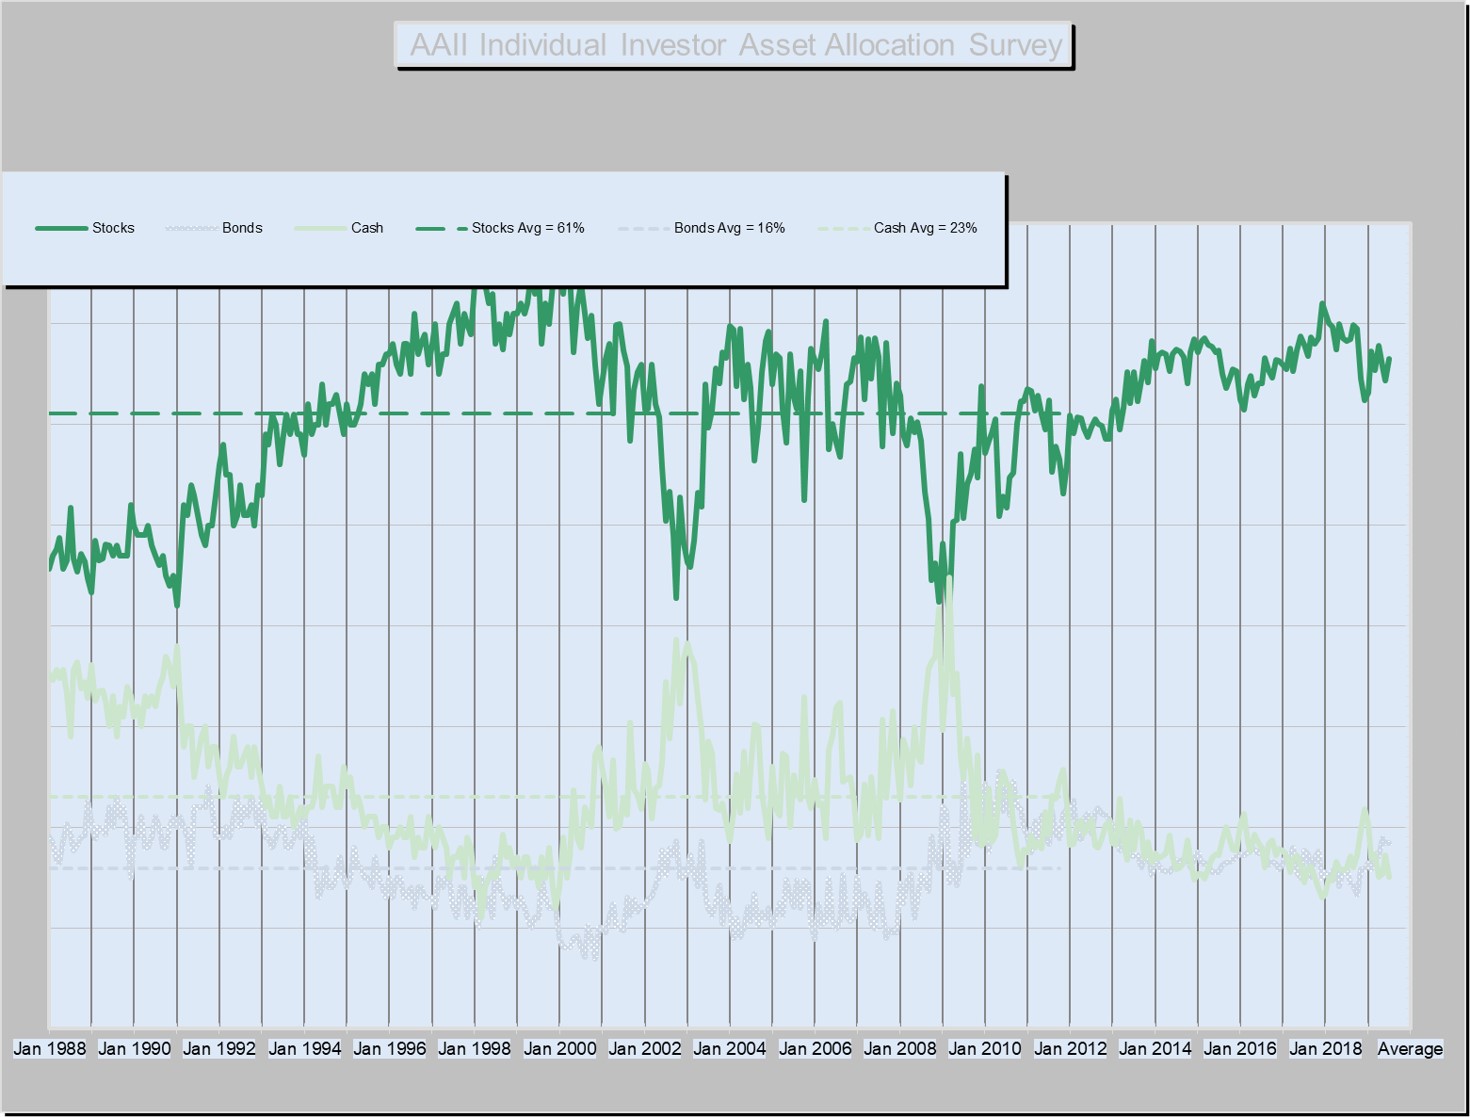
Task: Select the Jan 2012 axis label
Action: [x=1070, y=1049]
